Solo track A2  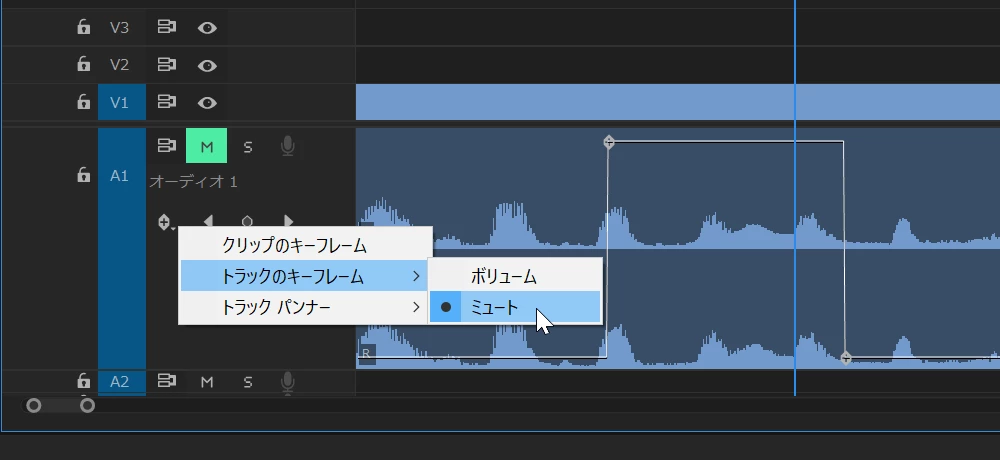(x=247, y=382)
